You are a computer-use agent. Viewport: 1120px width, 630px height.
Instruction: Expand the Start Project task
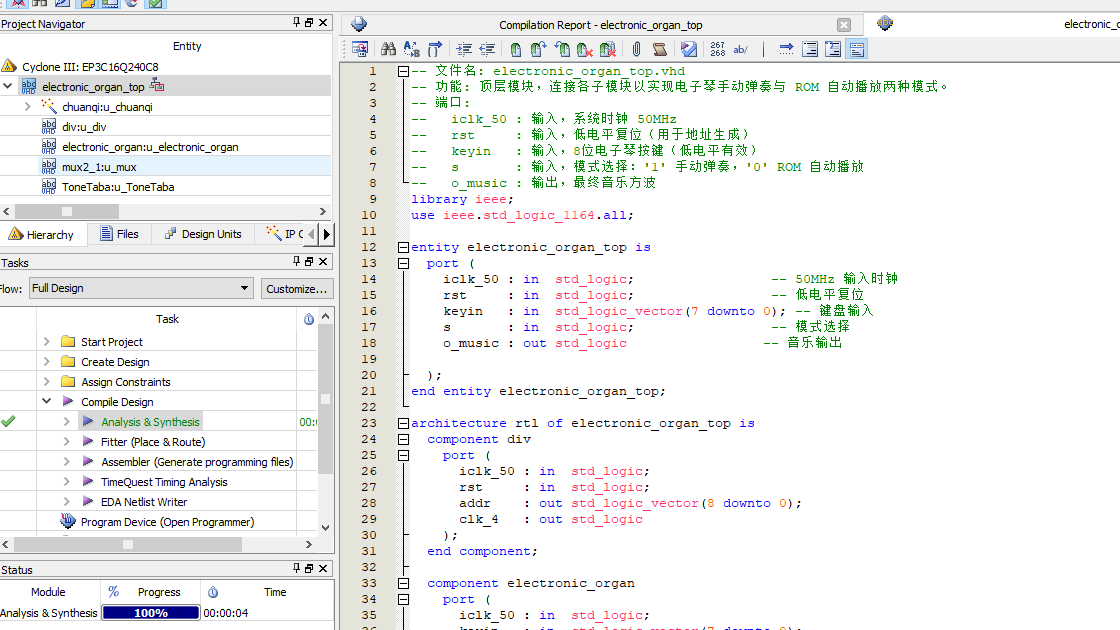click(47, 342)
